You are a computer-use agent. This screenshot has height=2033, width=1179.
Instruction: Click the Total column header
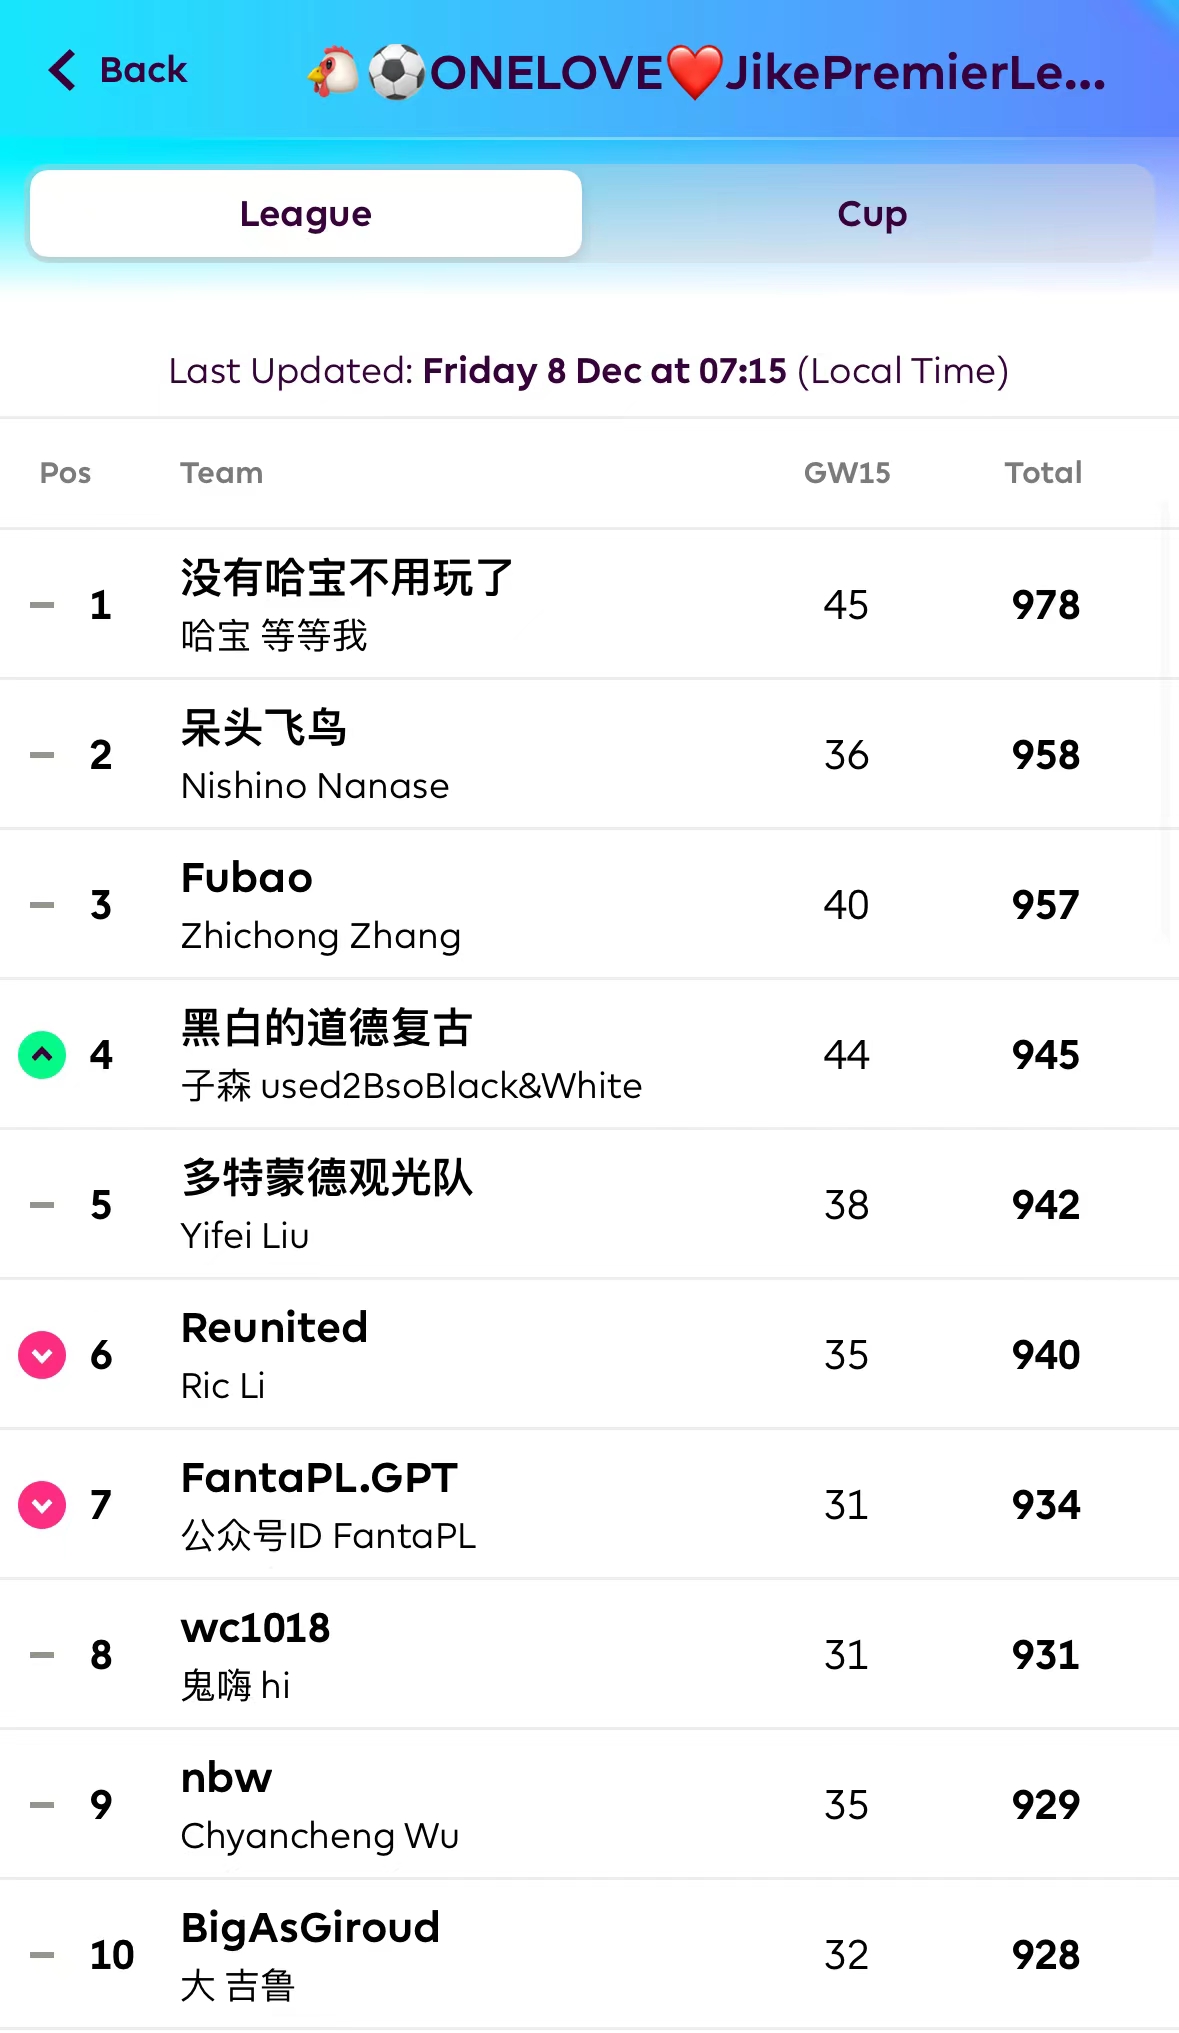1043,473
